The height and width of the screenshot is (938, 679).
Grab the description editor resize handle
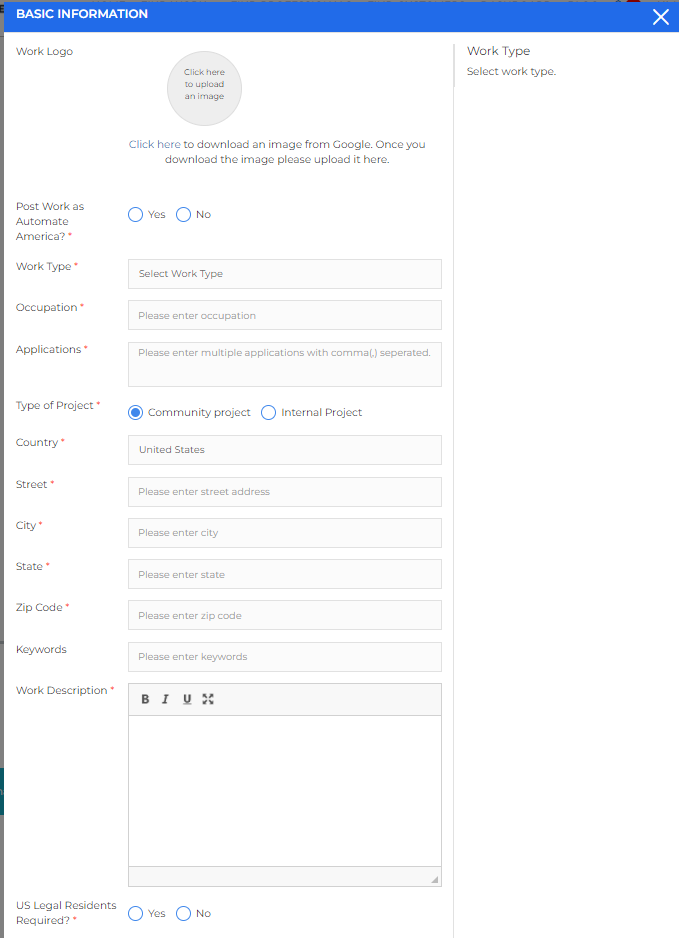pos(435,879)
